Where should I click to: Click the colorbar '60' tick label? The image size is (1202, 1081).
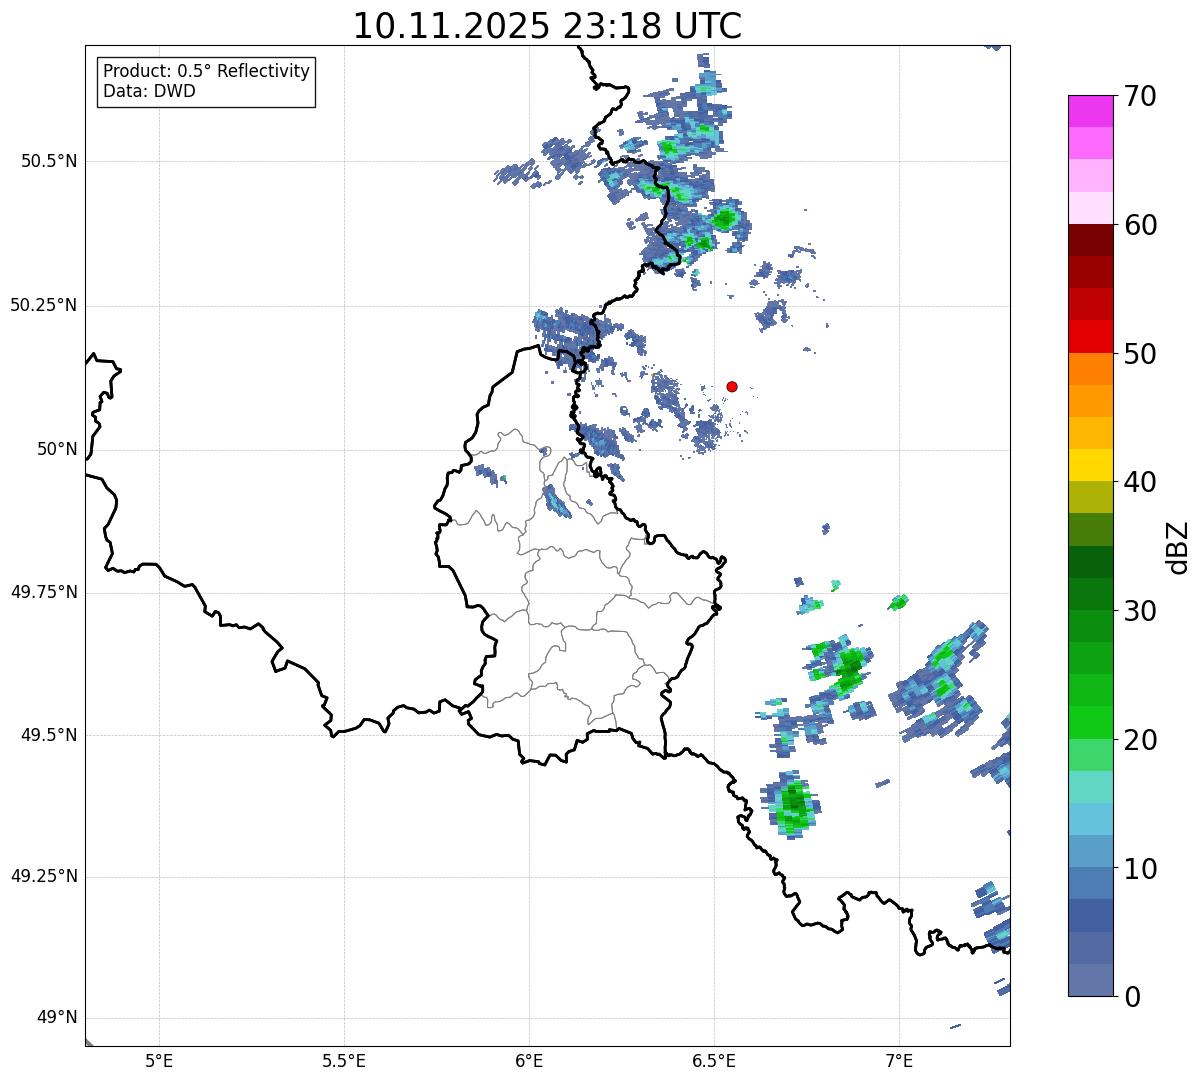pos(1140,226)
